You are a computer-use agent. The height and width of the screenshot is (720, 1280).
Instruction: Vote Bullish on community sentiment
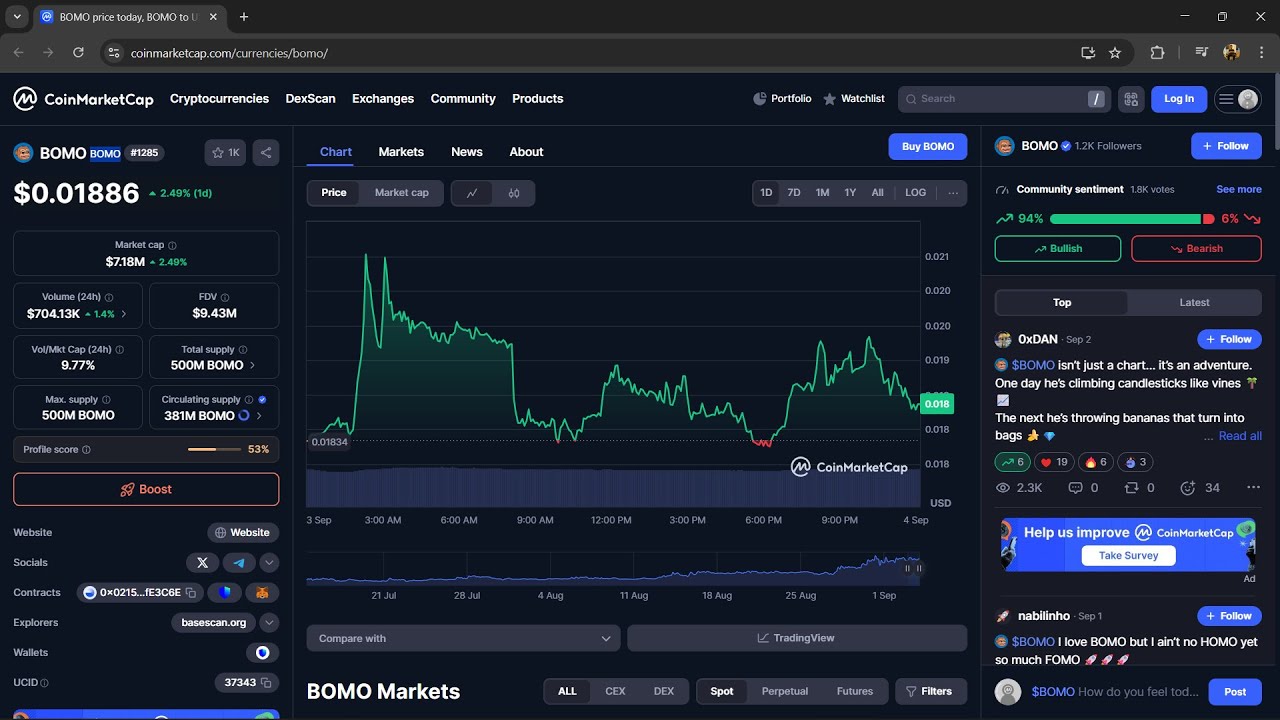point(1058,249)
